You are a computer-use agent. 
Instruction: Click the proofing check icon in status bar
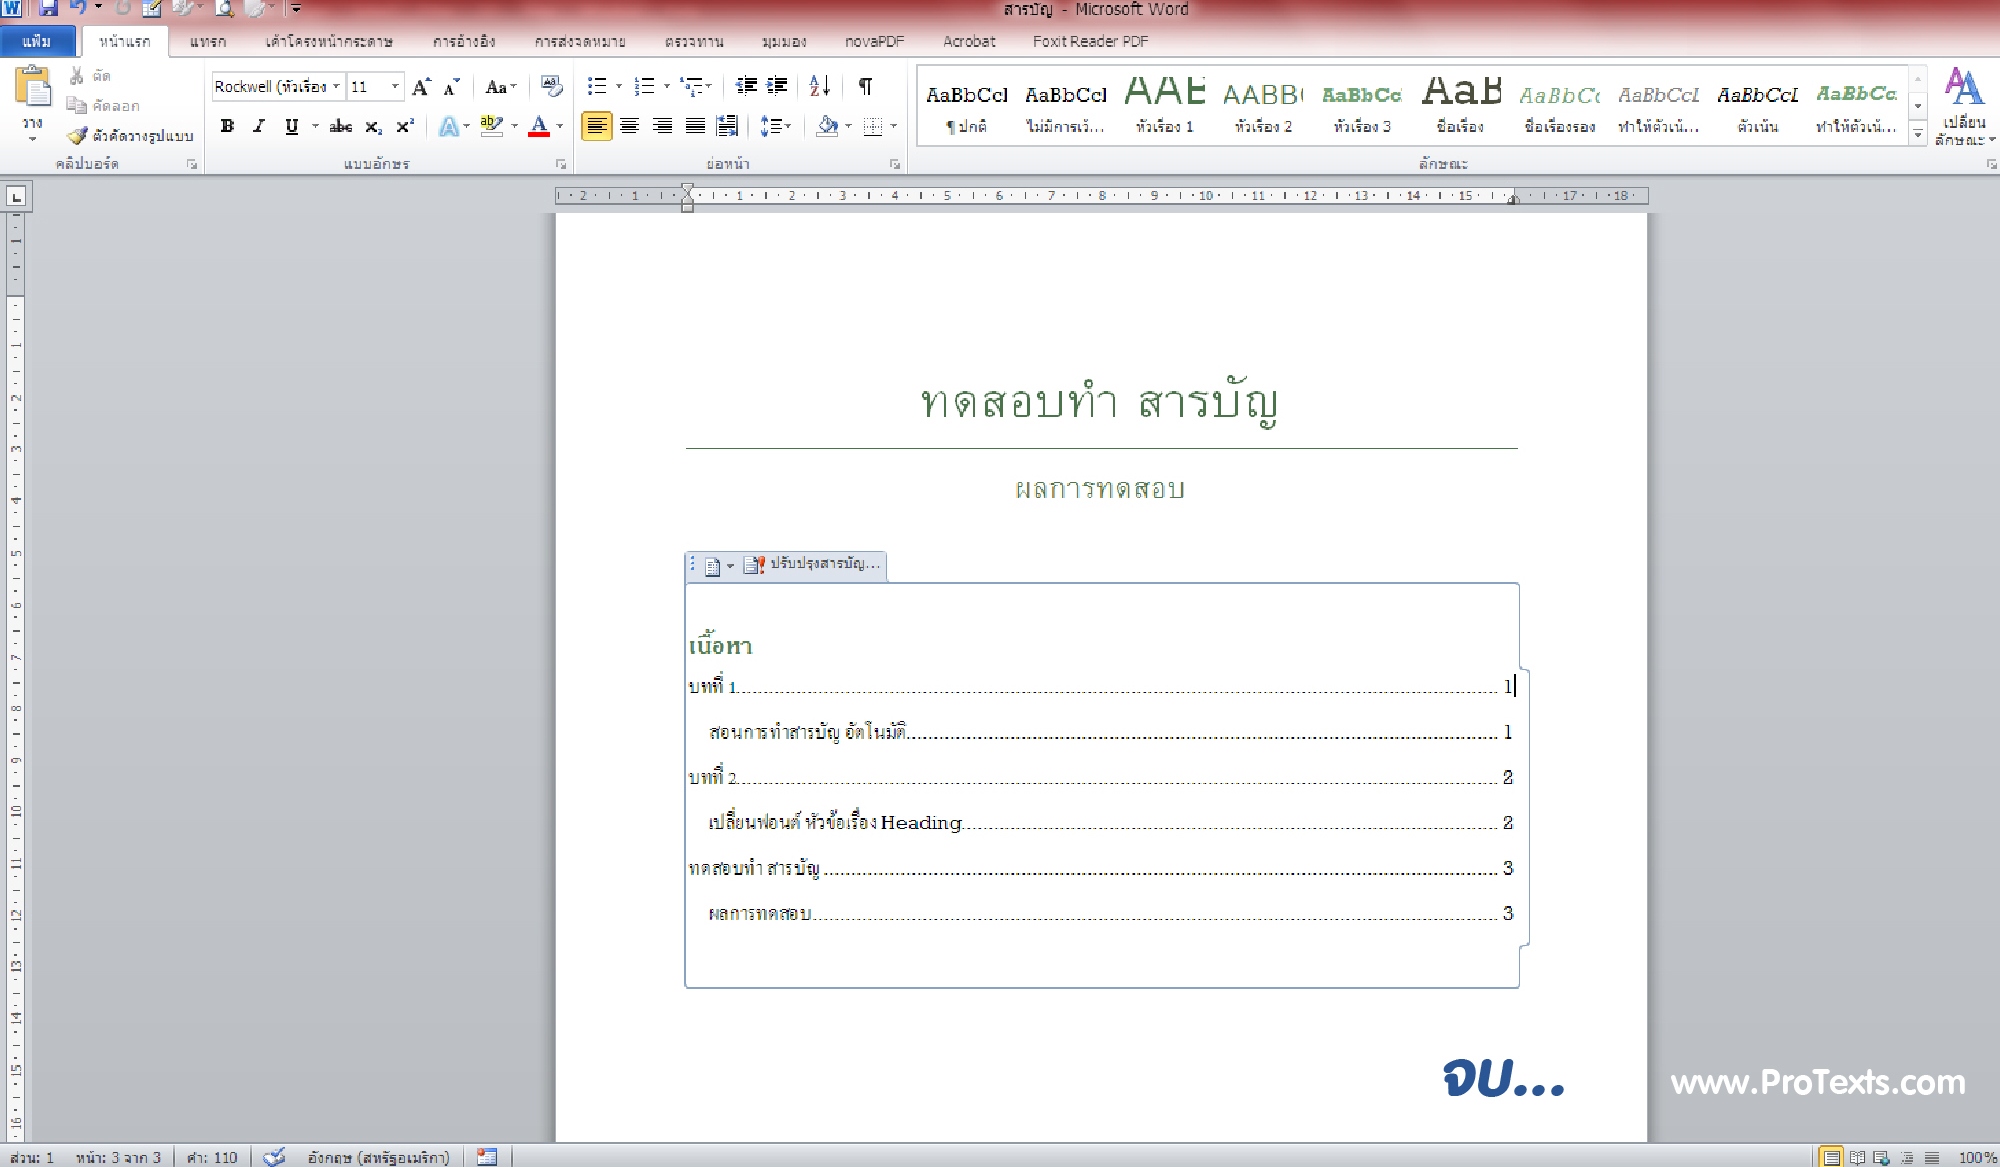tap(275, 1157)
